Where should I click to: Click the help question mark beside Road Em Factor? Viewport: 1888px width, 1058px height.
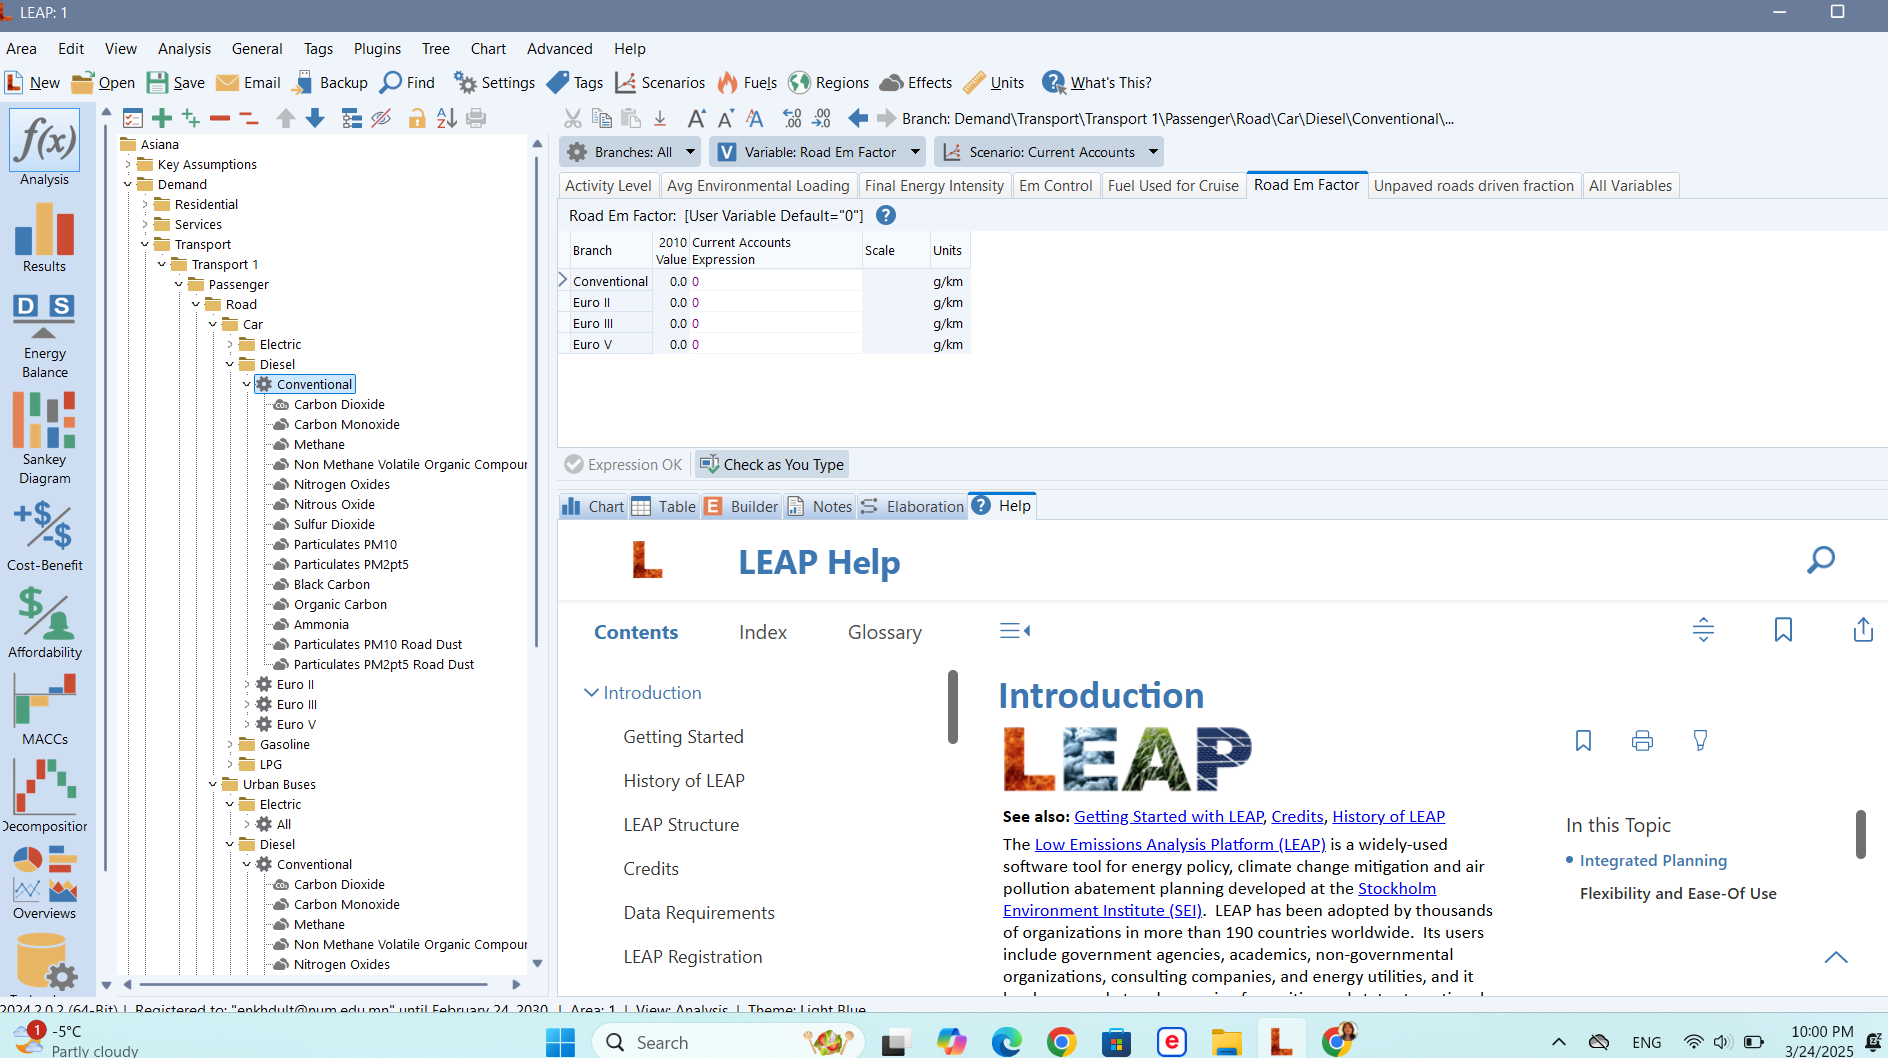(886, 215)
